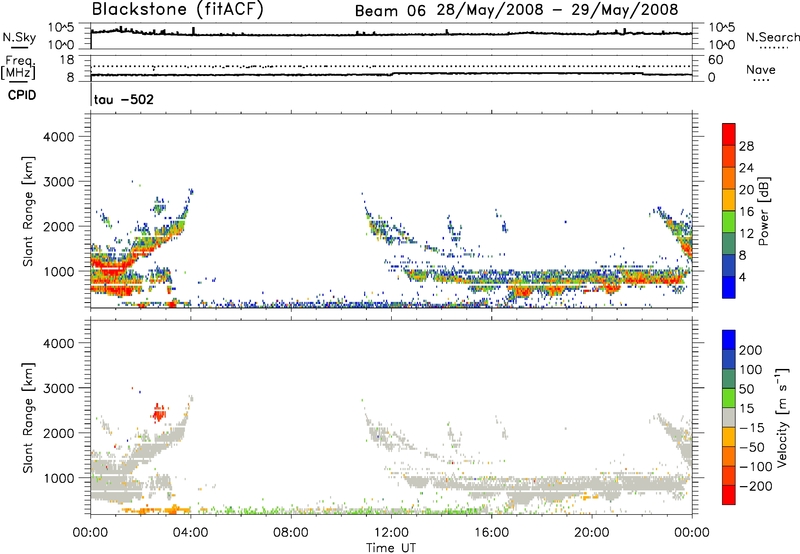The width and height of the screenshot is (800, 554).
Task: Click the red velocity patch near 2400 km
Action: coord(160,412)
